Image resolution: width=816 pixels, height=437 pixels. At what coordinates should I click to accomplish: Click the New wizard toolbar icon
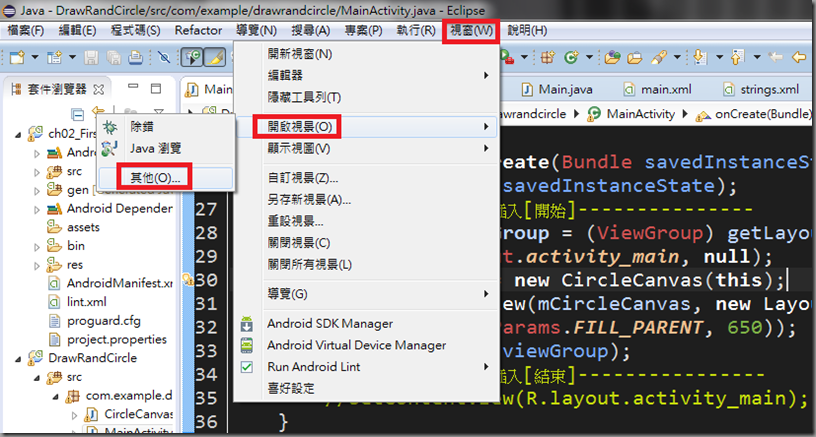[x=17, y=57]
